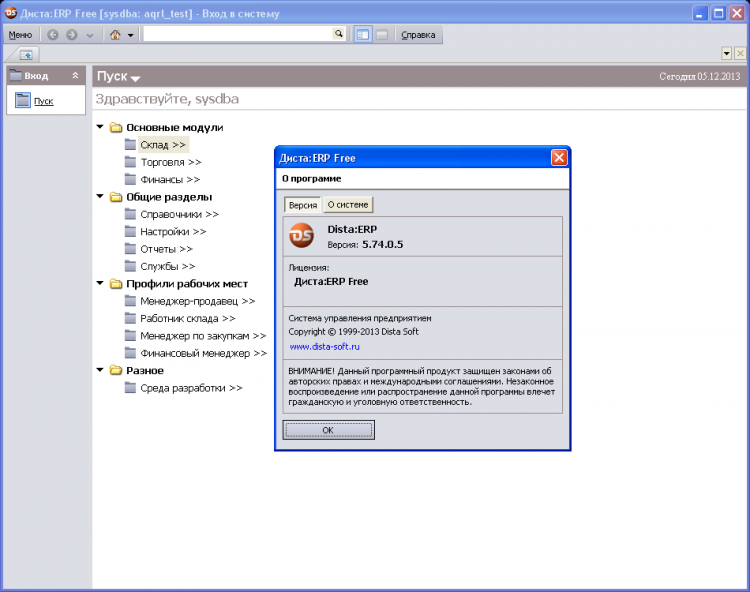Open Настройки >> section
The width and height of the screenshot is (750, 592).
[173, 231]
